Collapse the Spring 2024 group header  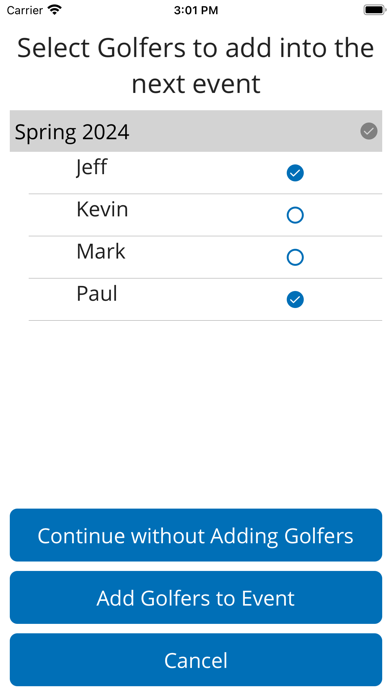tap(196, 131)
